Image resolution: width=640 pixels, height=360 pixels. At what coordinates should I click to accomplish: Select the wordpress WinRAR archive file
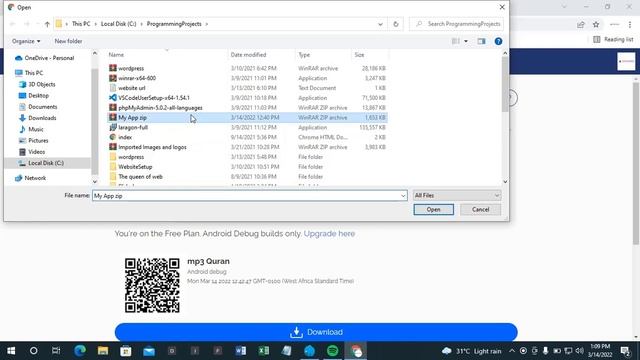247,68
